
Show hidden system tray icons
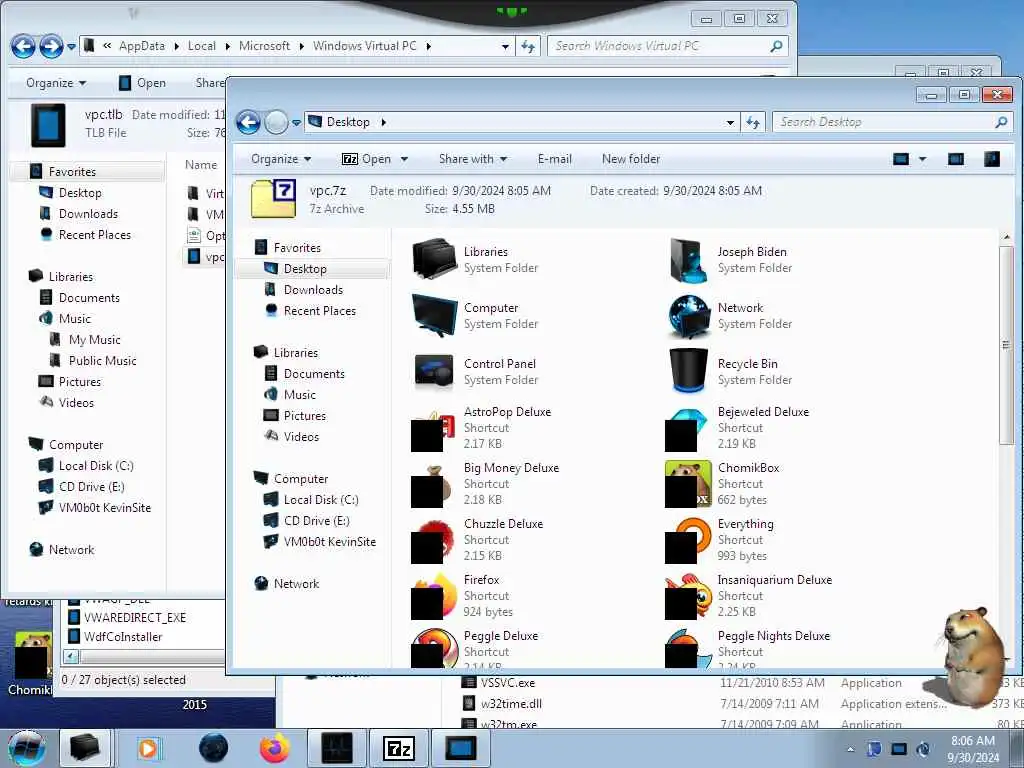click(850, 749)
